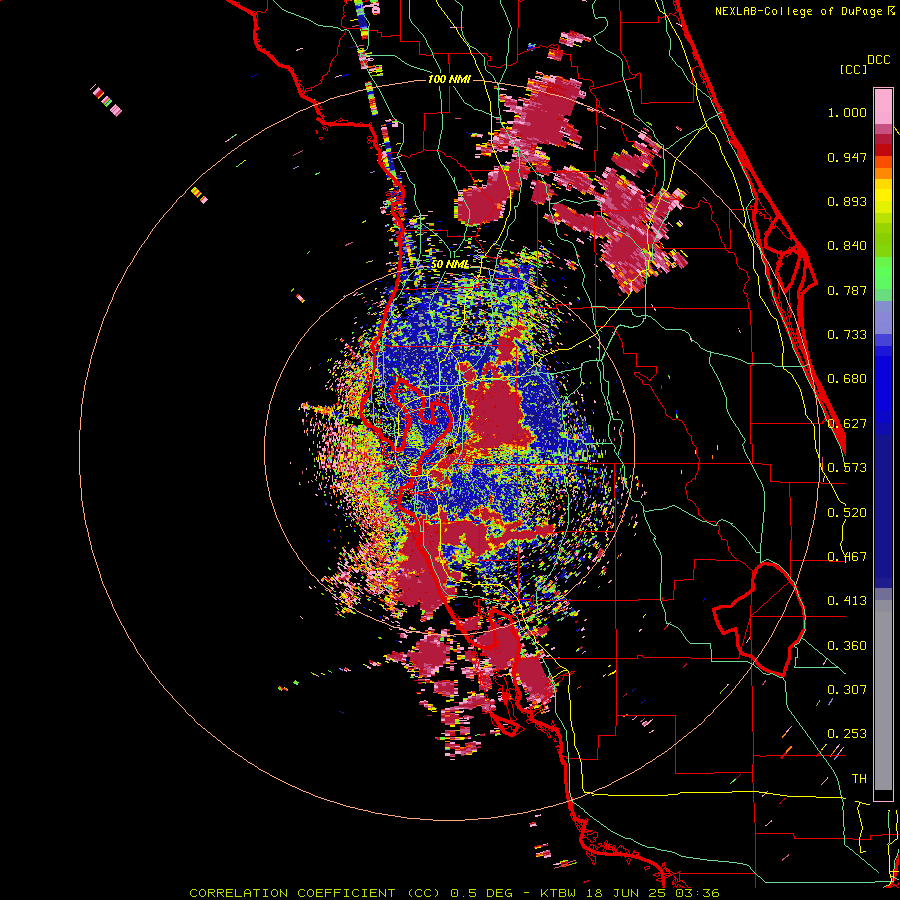Click the TH label on colorbar
Screen dimensions: 900x900
pos(859,779)
